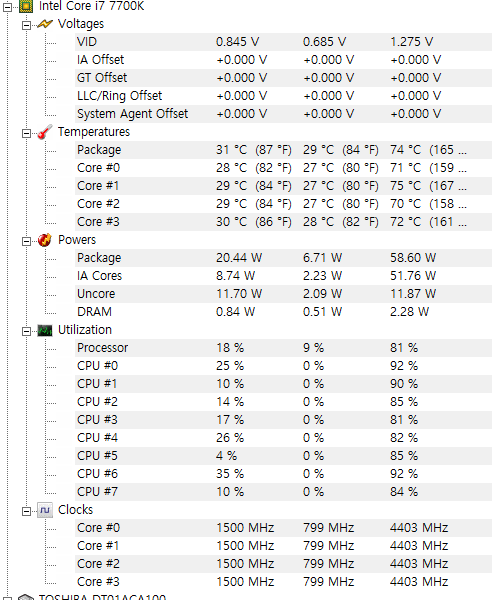Select the System Agent Offset row
Image resolution: width=492 pixels, height=600 pixels.
tap(283, 114)
